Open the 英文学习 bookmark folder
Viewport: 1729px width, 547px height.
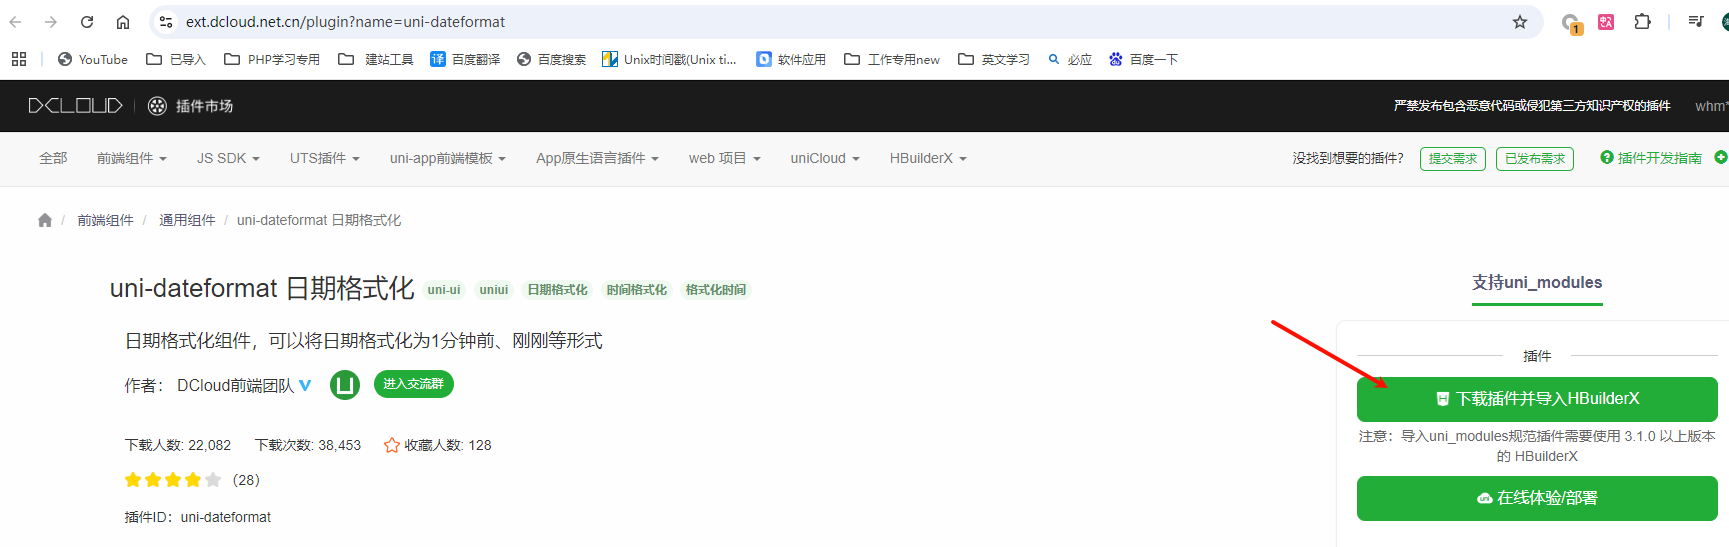(x=994, y=59)
